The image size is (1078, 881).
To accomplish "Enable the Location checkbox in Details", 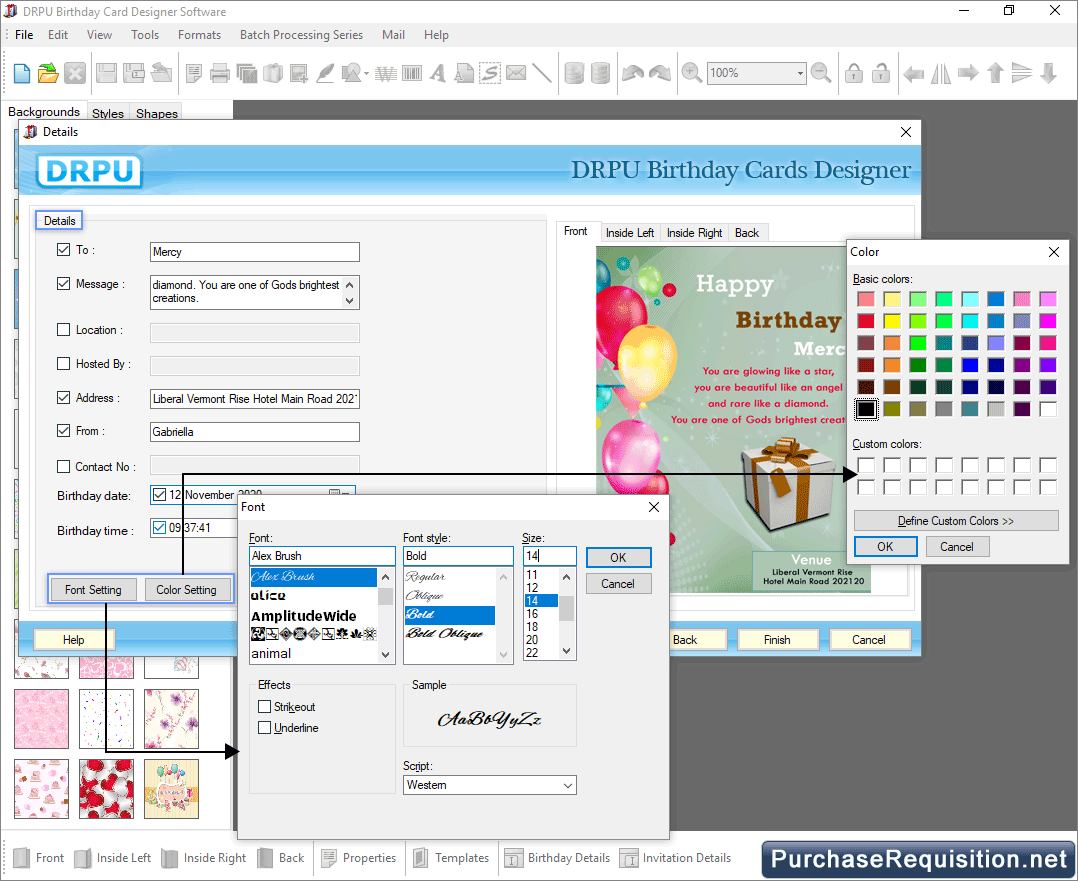I will pyautogui.click(x=64, y=330).
